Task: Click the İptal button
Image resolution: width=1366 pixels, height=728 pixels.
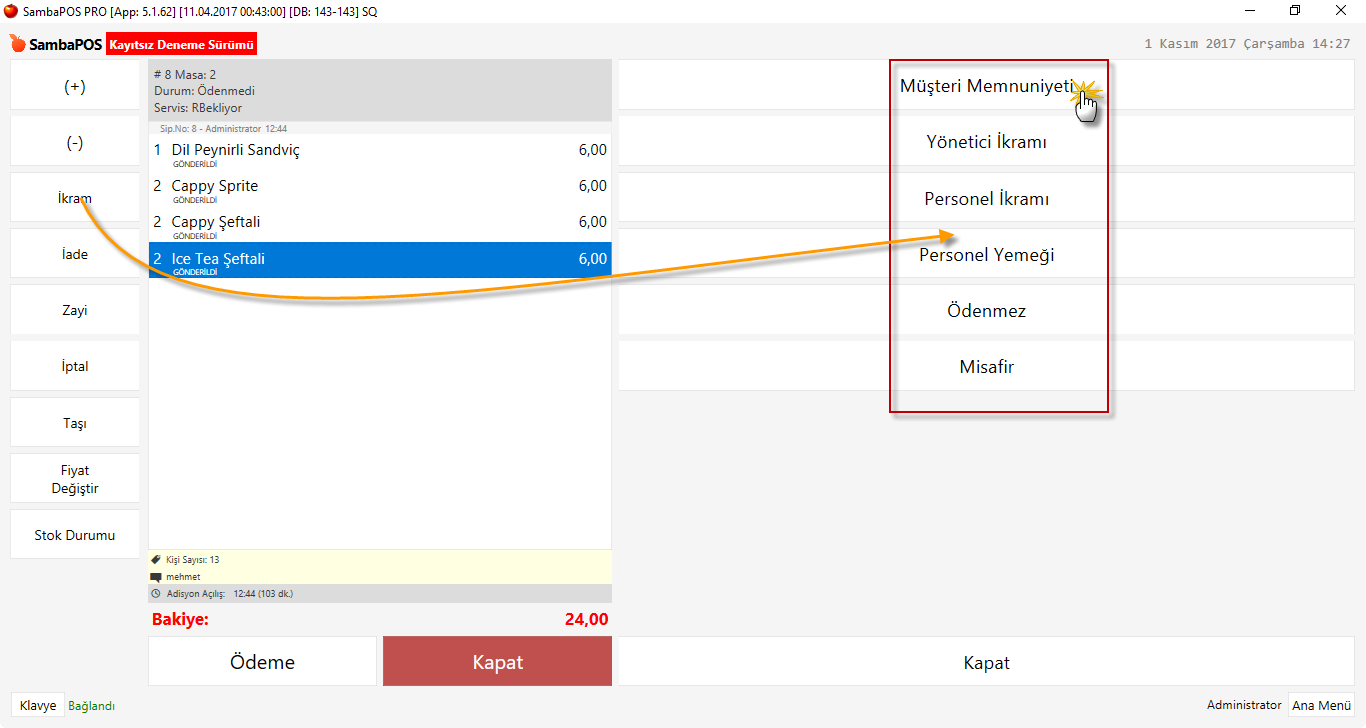Action: (75, 366)
